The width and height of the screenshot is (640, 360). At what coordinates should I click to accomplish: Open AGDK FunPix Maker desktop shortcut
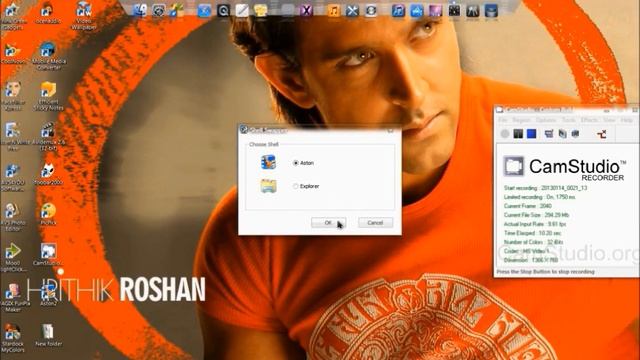tap(13, 298)
